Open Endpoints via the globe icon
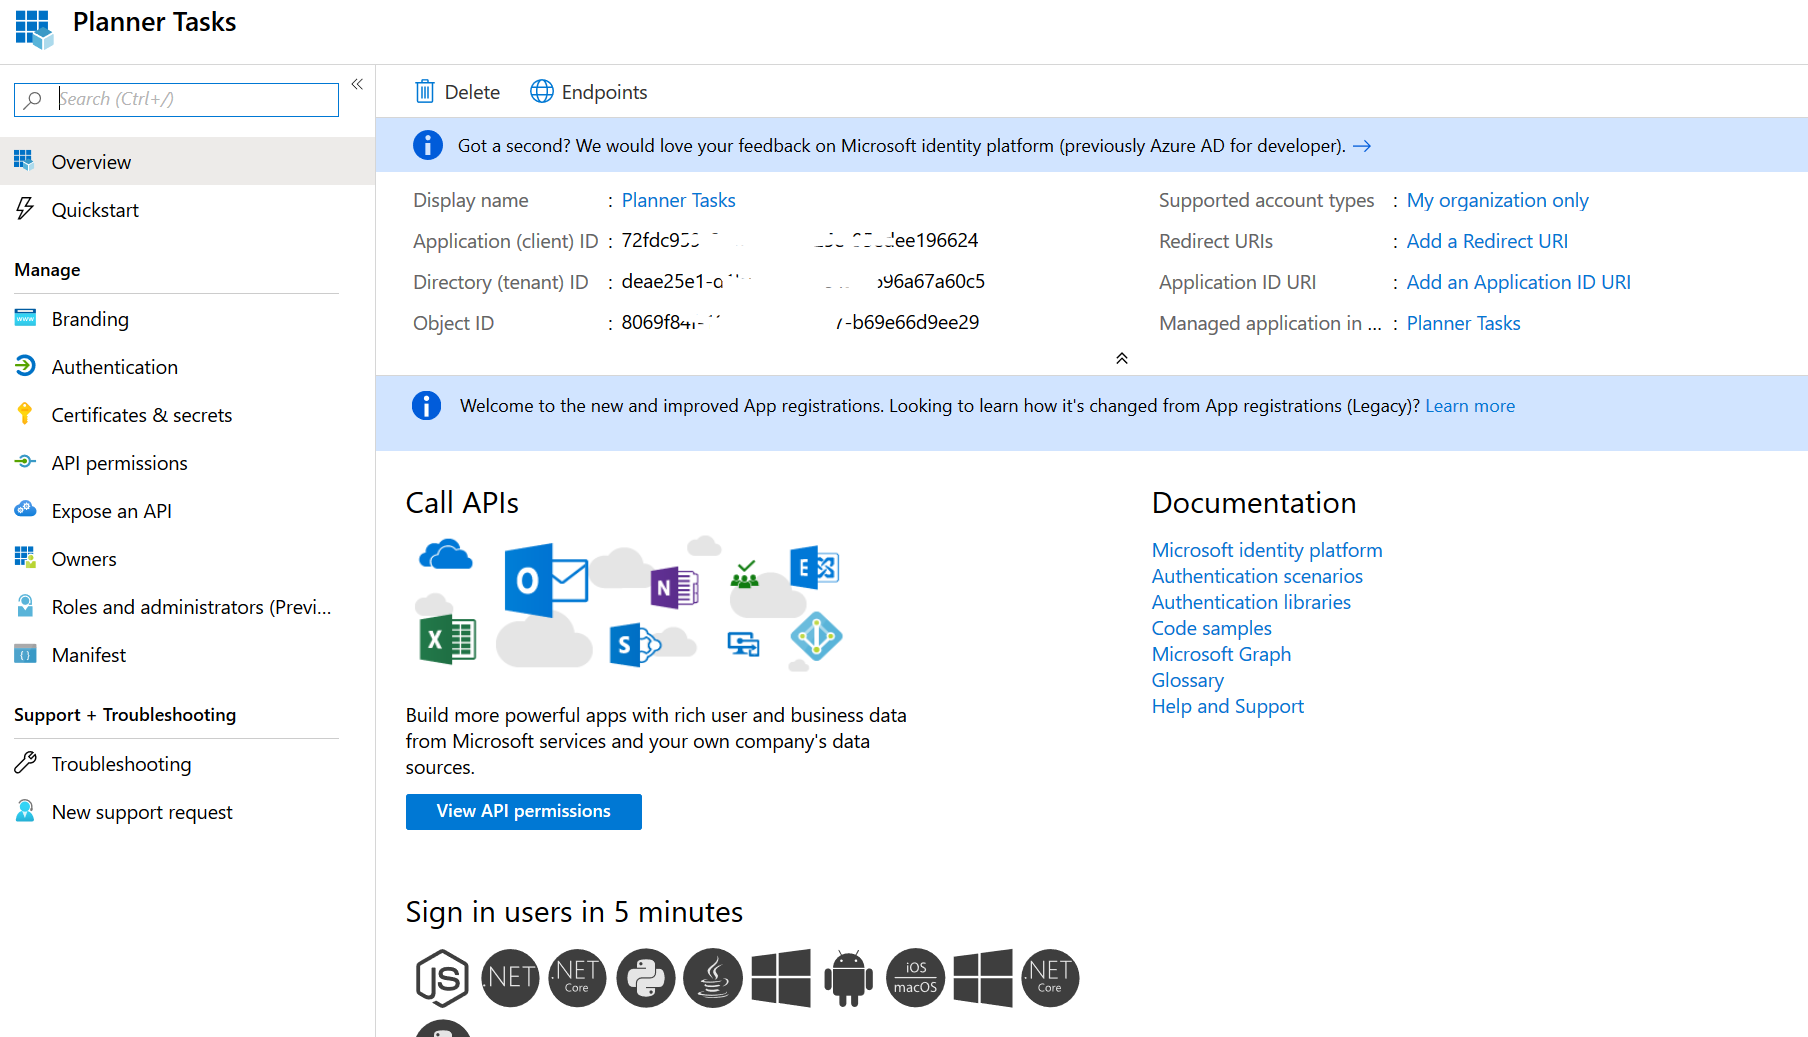Viewport: 1808px width, 1037px height. coord(541,92)
